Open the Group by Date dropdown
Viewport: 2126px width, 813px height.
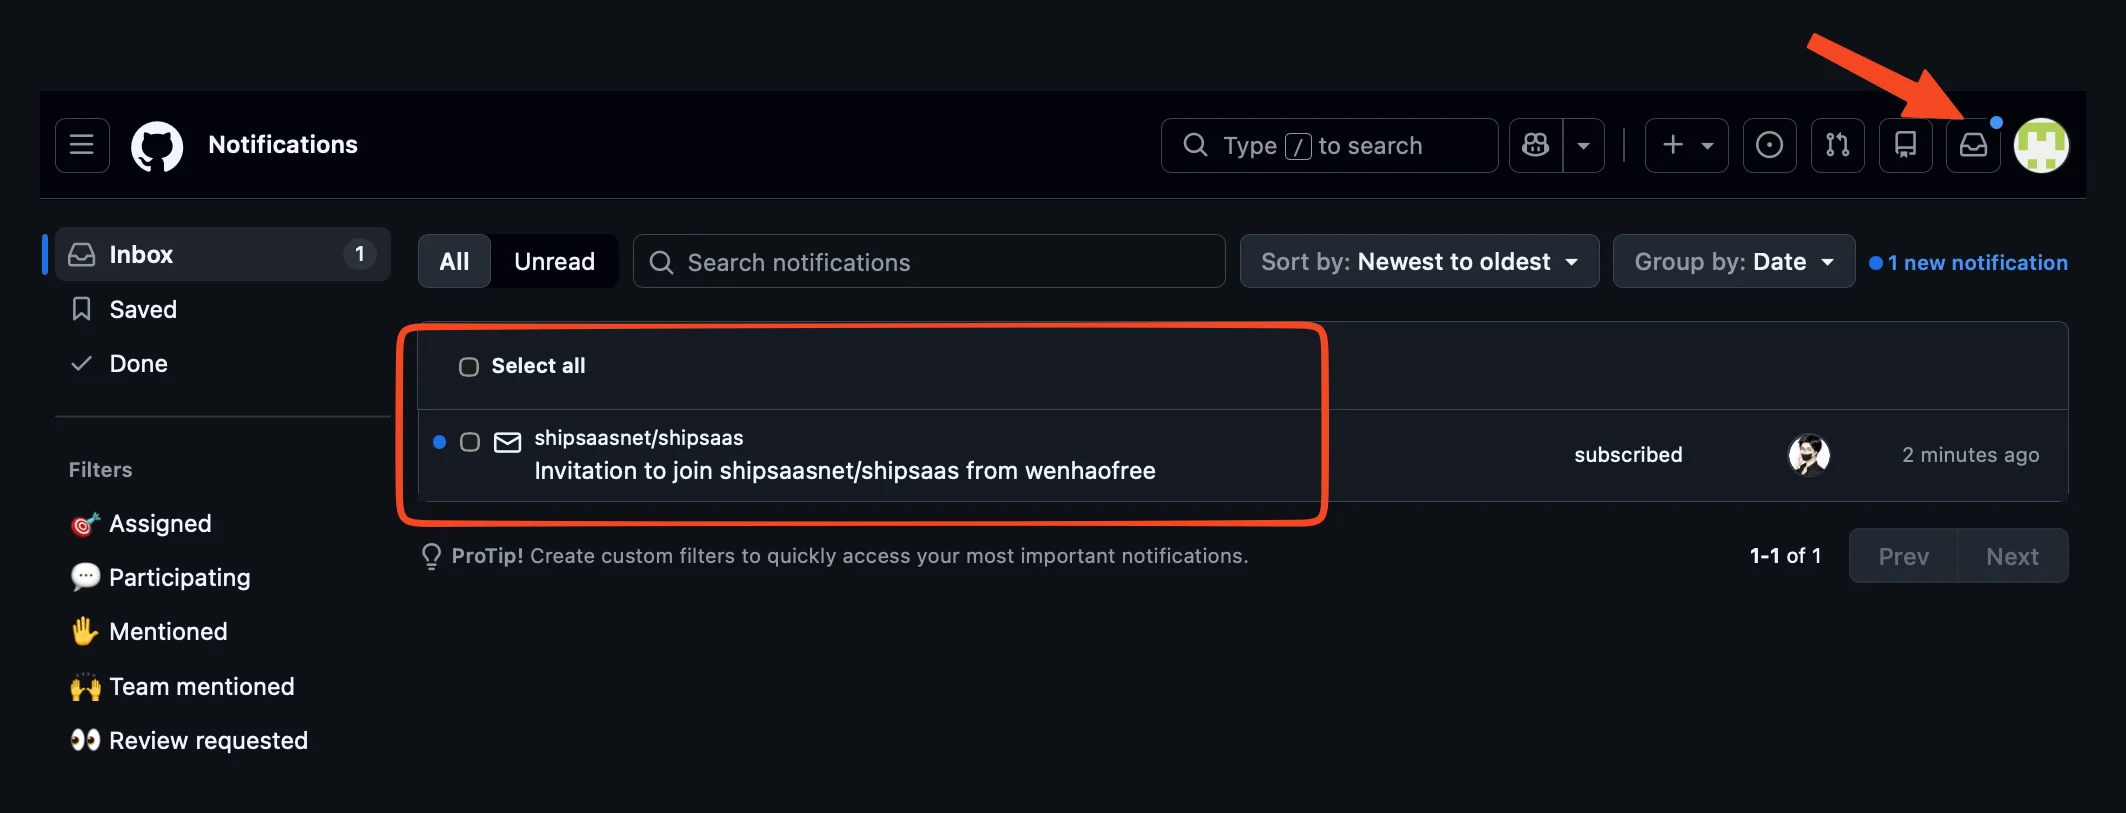(x=1734, y=261)
